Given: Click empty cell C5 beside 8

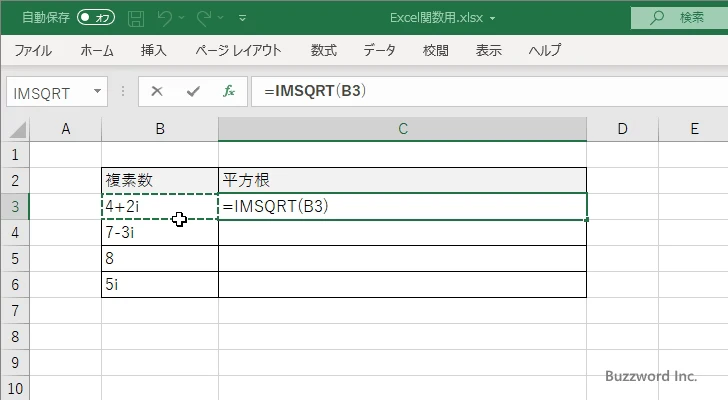Looking at the screenshot, I should tap(403, 258).
